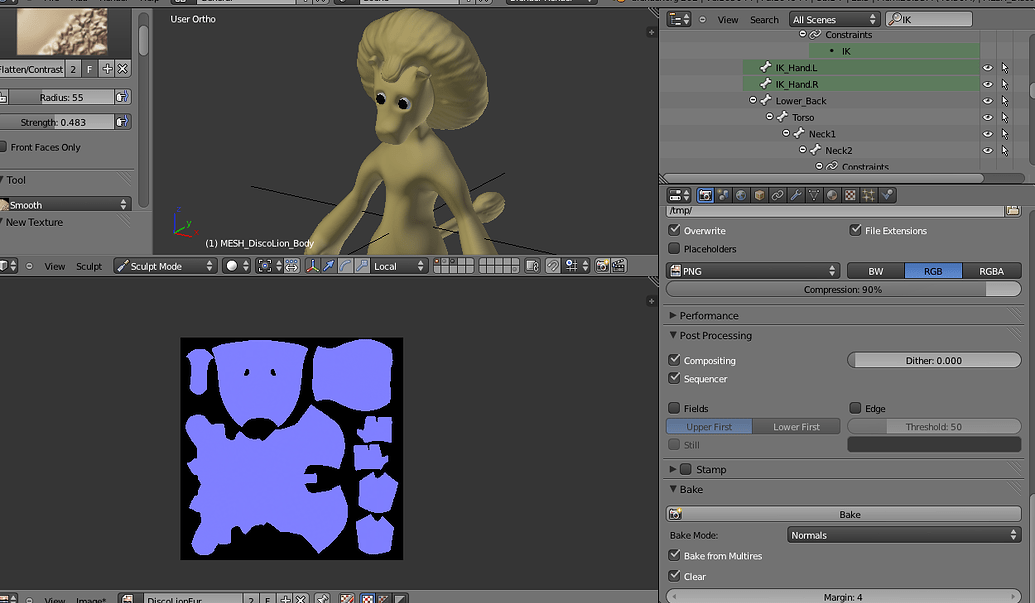This screenshot has width=1035, height=603.
Task: Add new image with plus in UV editor
Action: (x=285, y=599)
